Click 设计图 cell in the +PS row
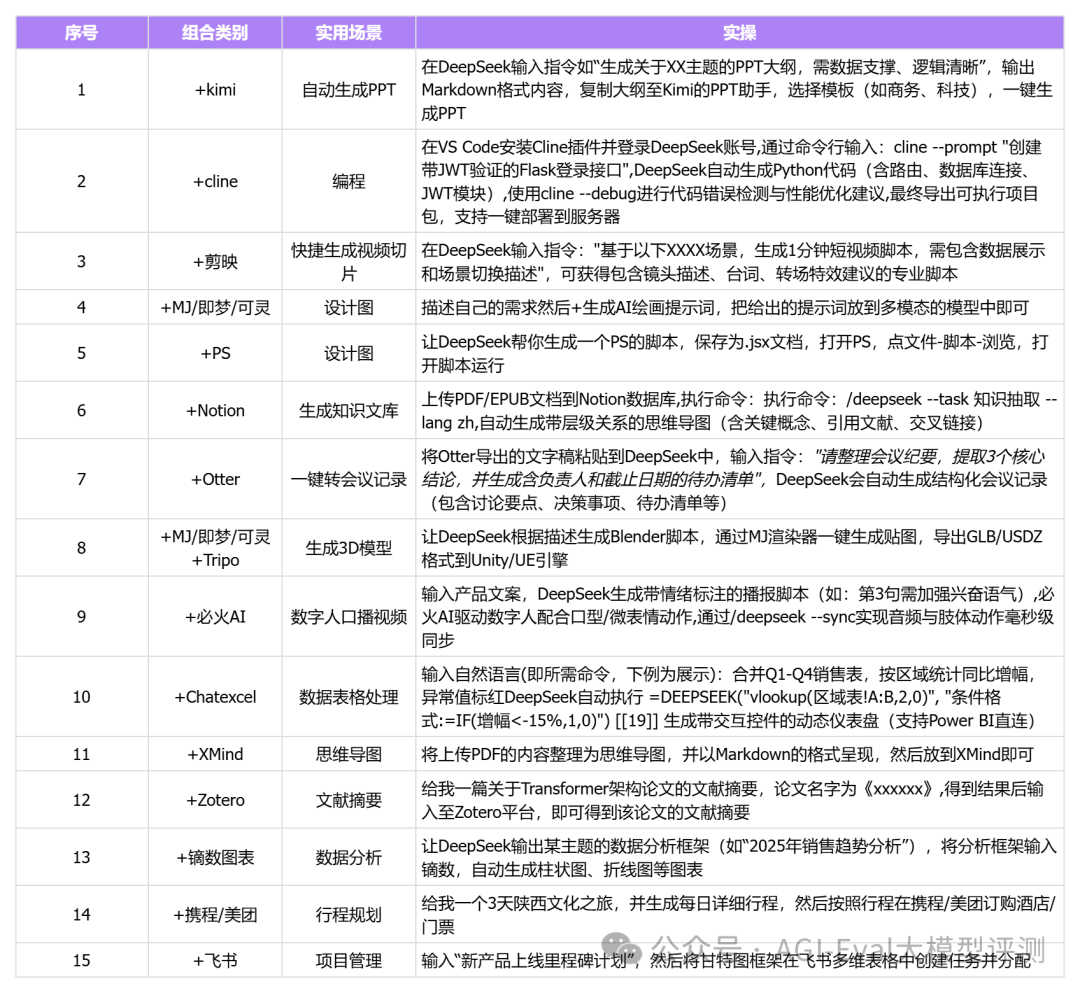 click(349, 353)
